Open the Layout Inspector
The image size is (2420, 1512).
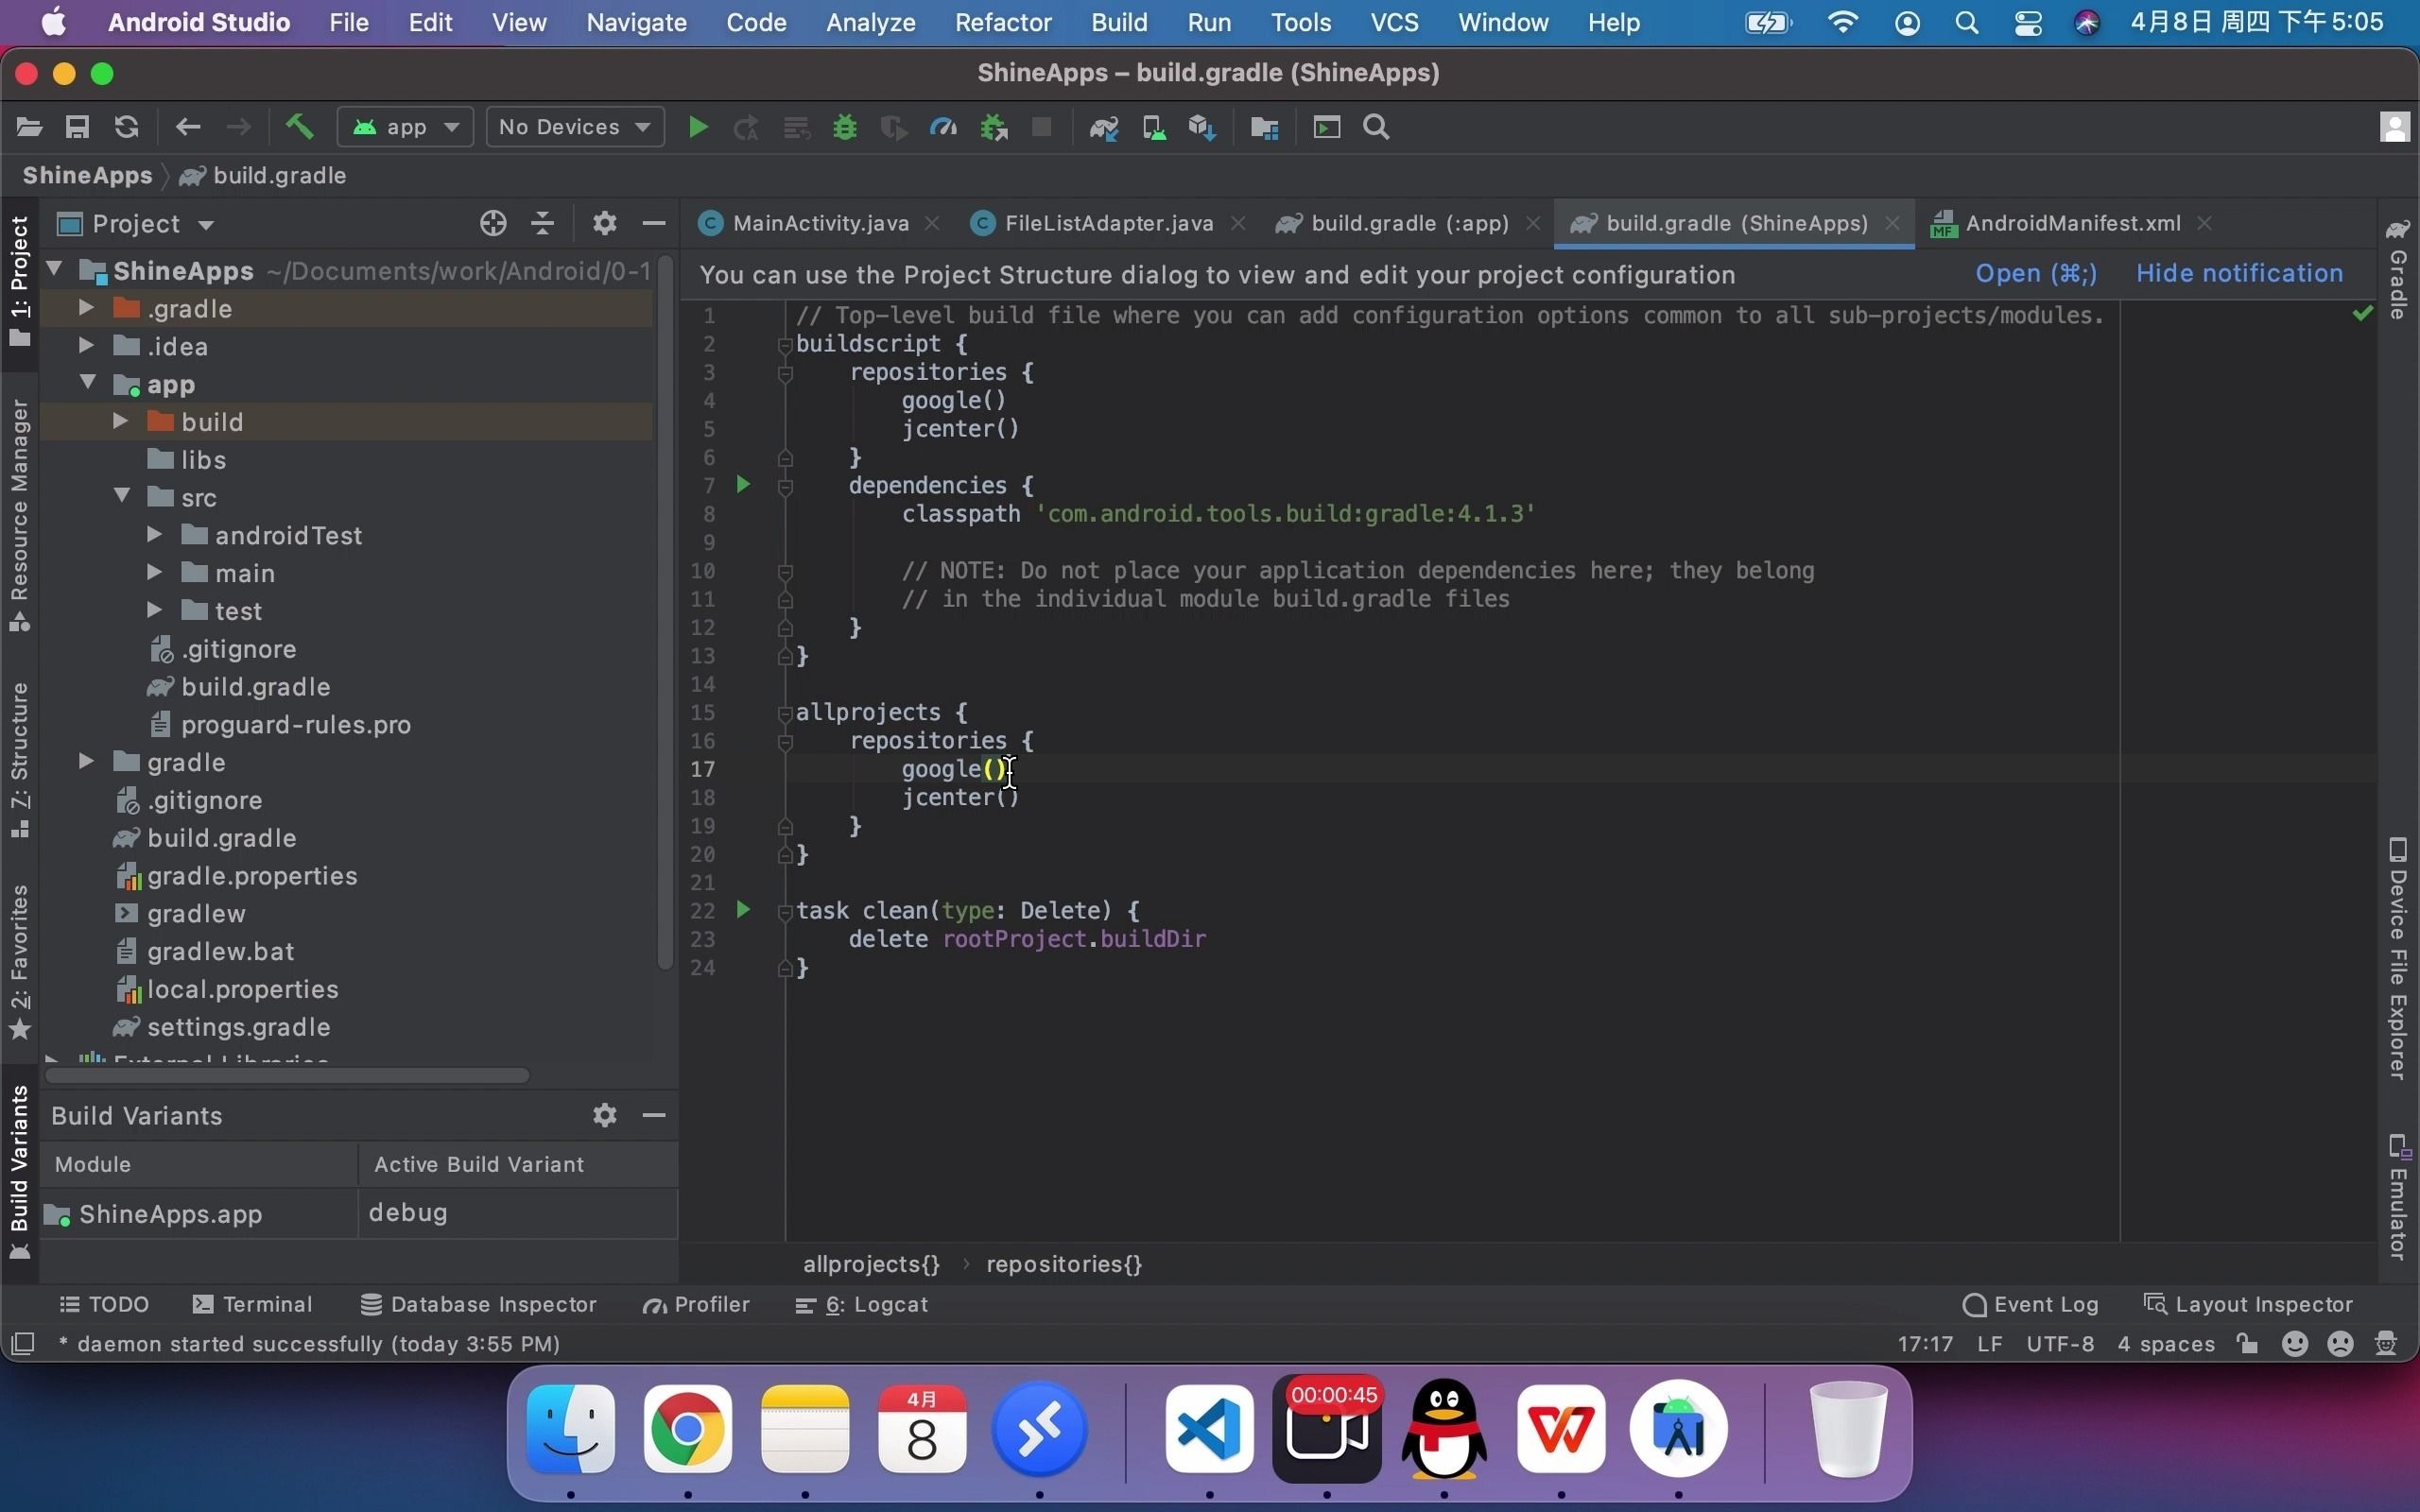(x=2248, y=1304)
